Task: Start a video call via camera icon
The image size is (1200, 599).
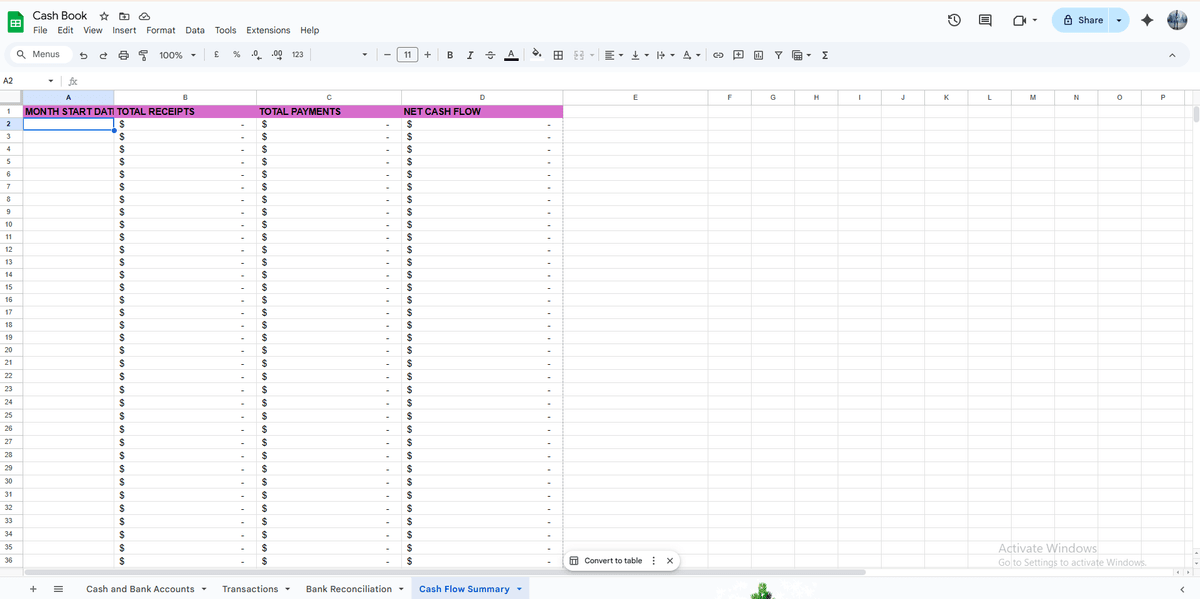Action: click(1019, 20)
